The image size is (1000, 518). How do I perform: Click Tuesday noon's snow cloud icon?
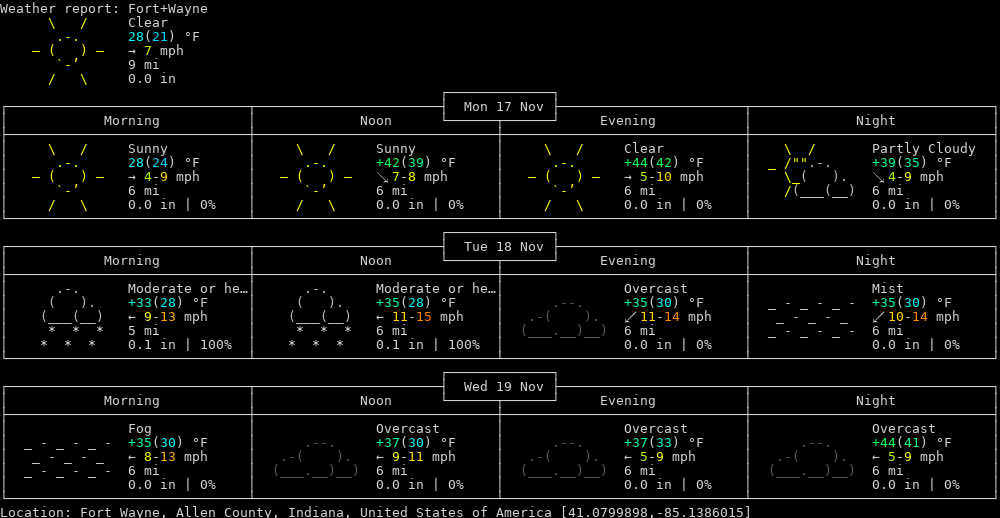click(x=316, y=317)
